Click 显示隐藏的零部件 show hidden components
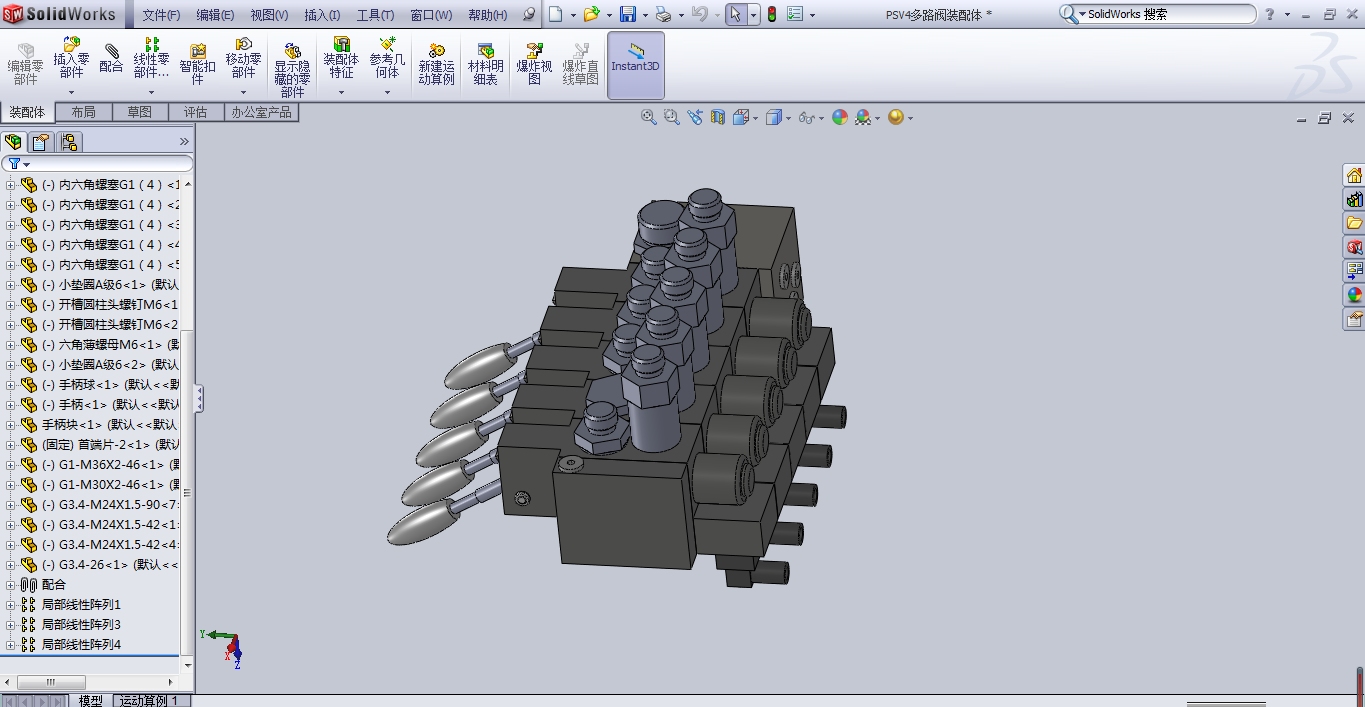Screen dimensions: 1365x707 pyautogui.click(x=293, y=70)
